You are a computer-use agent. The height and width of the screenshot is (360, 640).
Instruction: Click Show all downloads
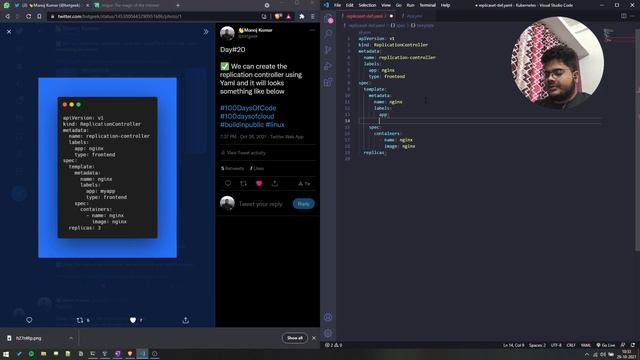click(295, 338)
